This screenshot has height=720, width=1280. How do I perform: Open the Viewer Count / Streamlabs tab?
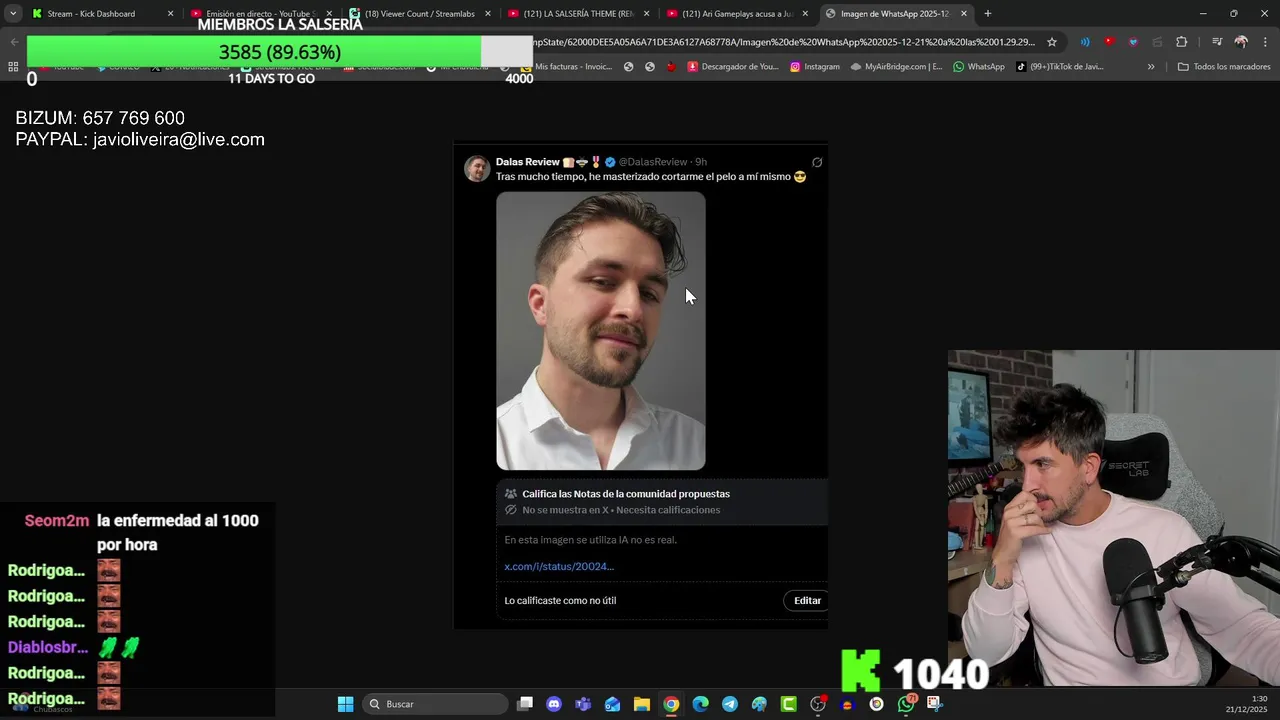pos(418,14)
